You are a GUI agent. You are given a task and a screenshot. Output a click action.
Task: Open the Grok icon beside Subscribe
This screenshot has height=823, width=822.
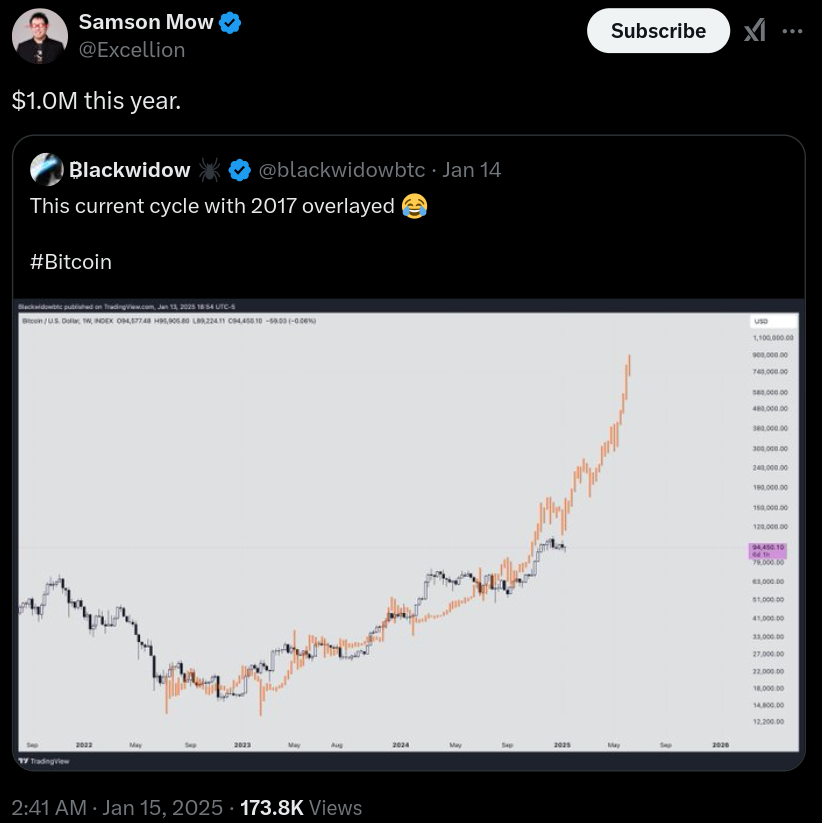click(x=754, y=31)
